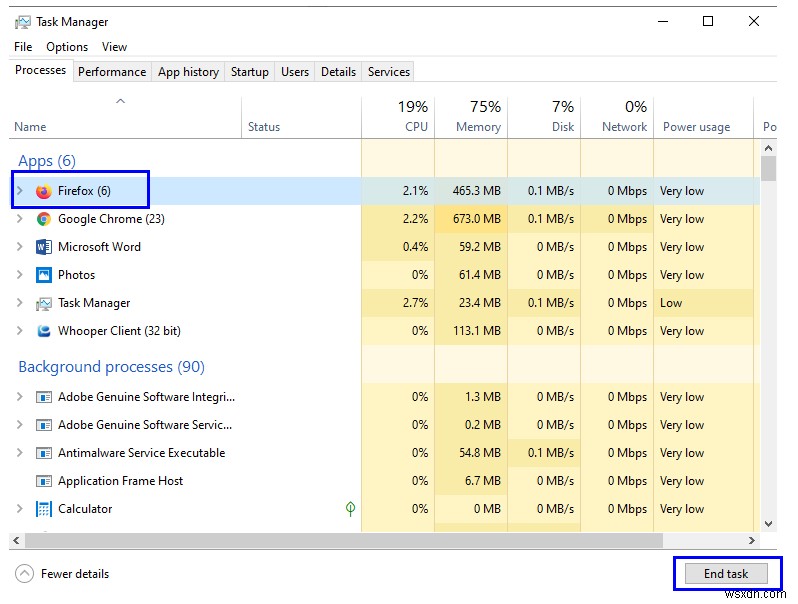Open the Options menu
This screenshot has width=798, height=604.
67,47
